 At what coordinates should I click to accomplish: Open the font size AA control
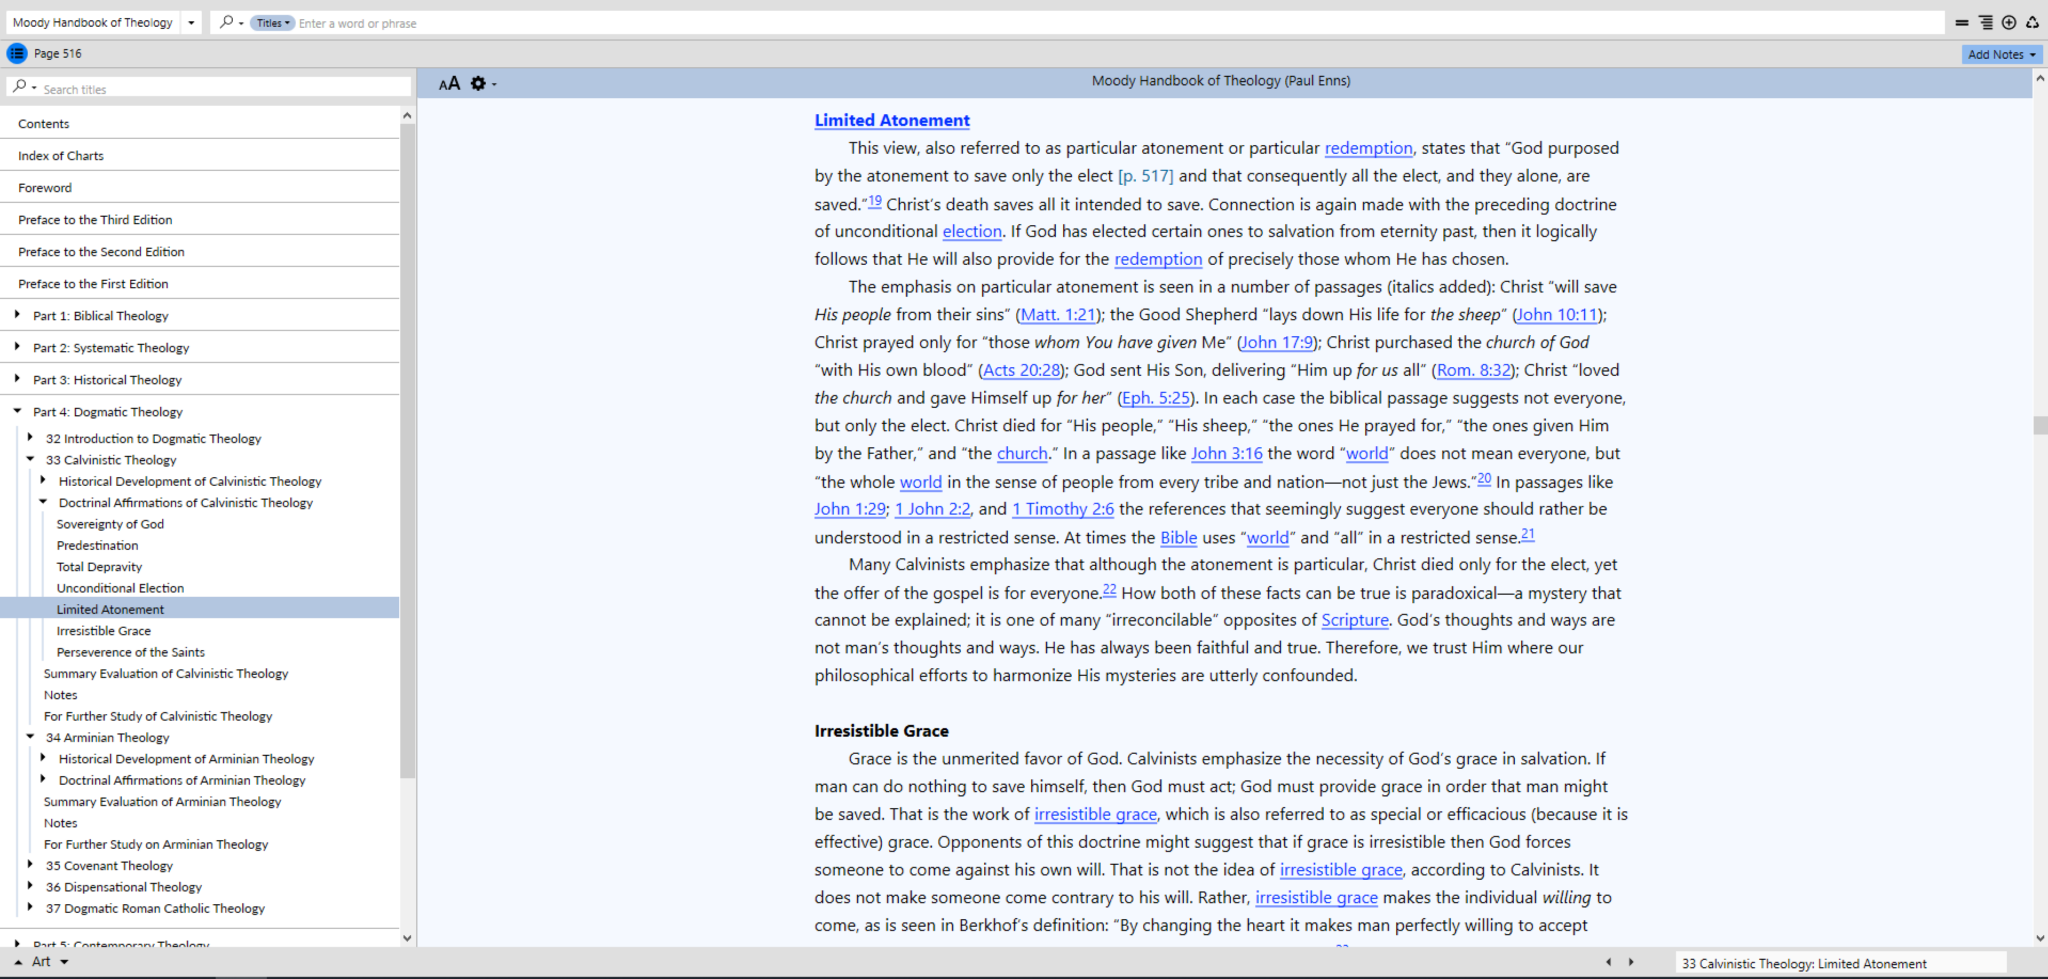pos(449,84)
